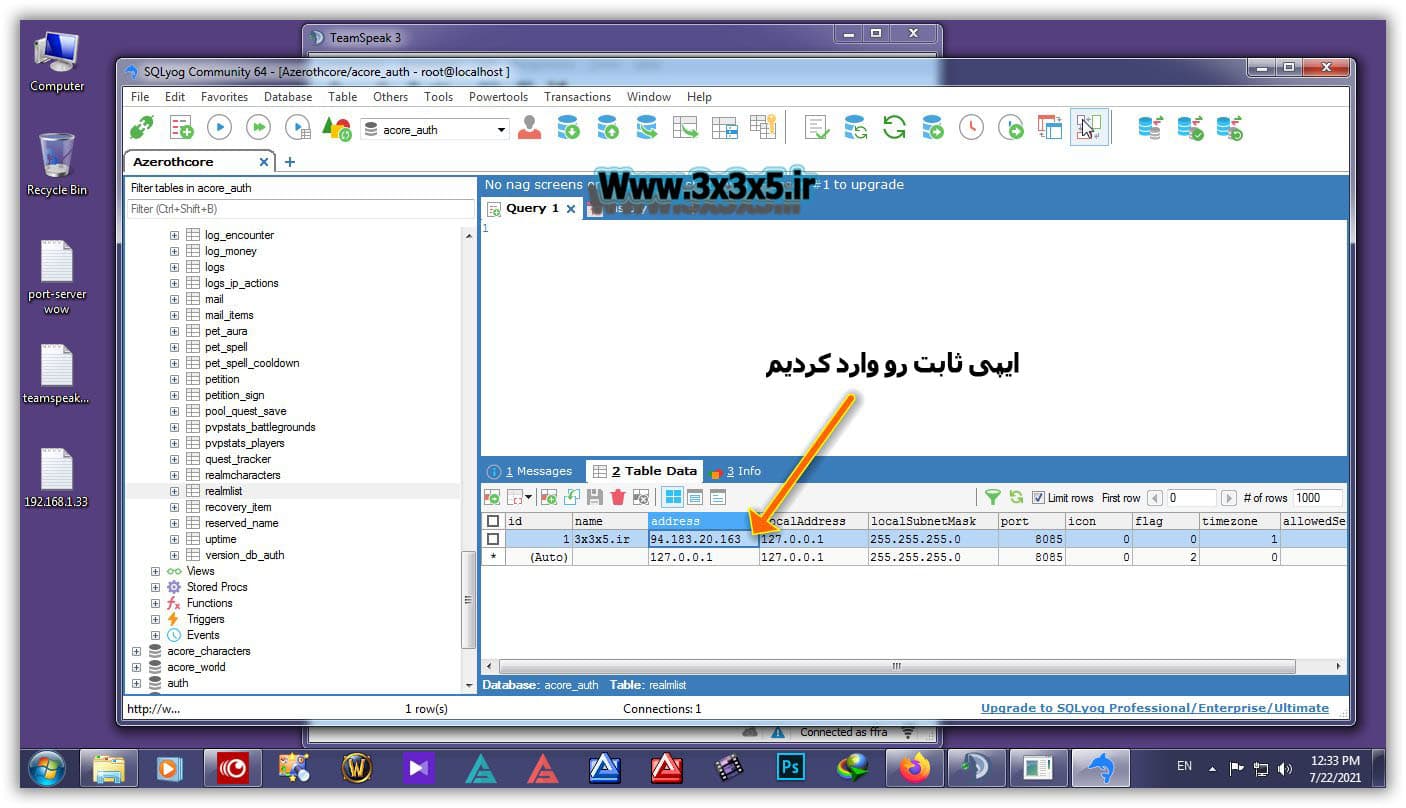
Task: Switch to the 3 Info tab
Action: [735, 471]
